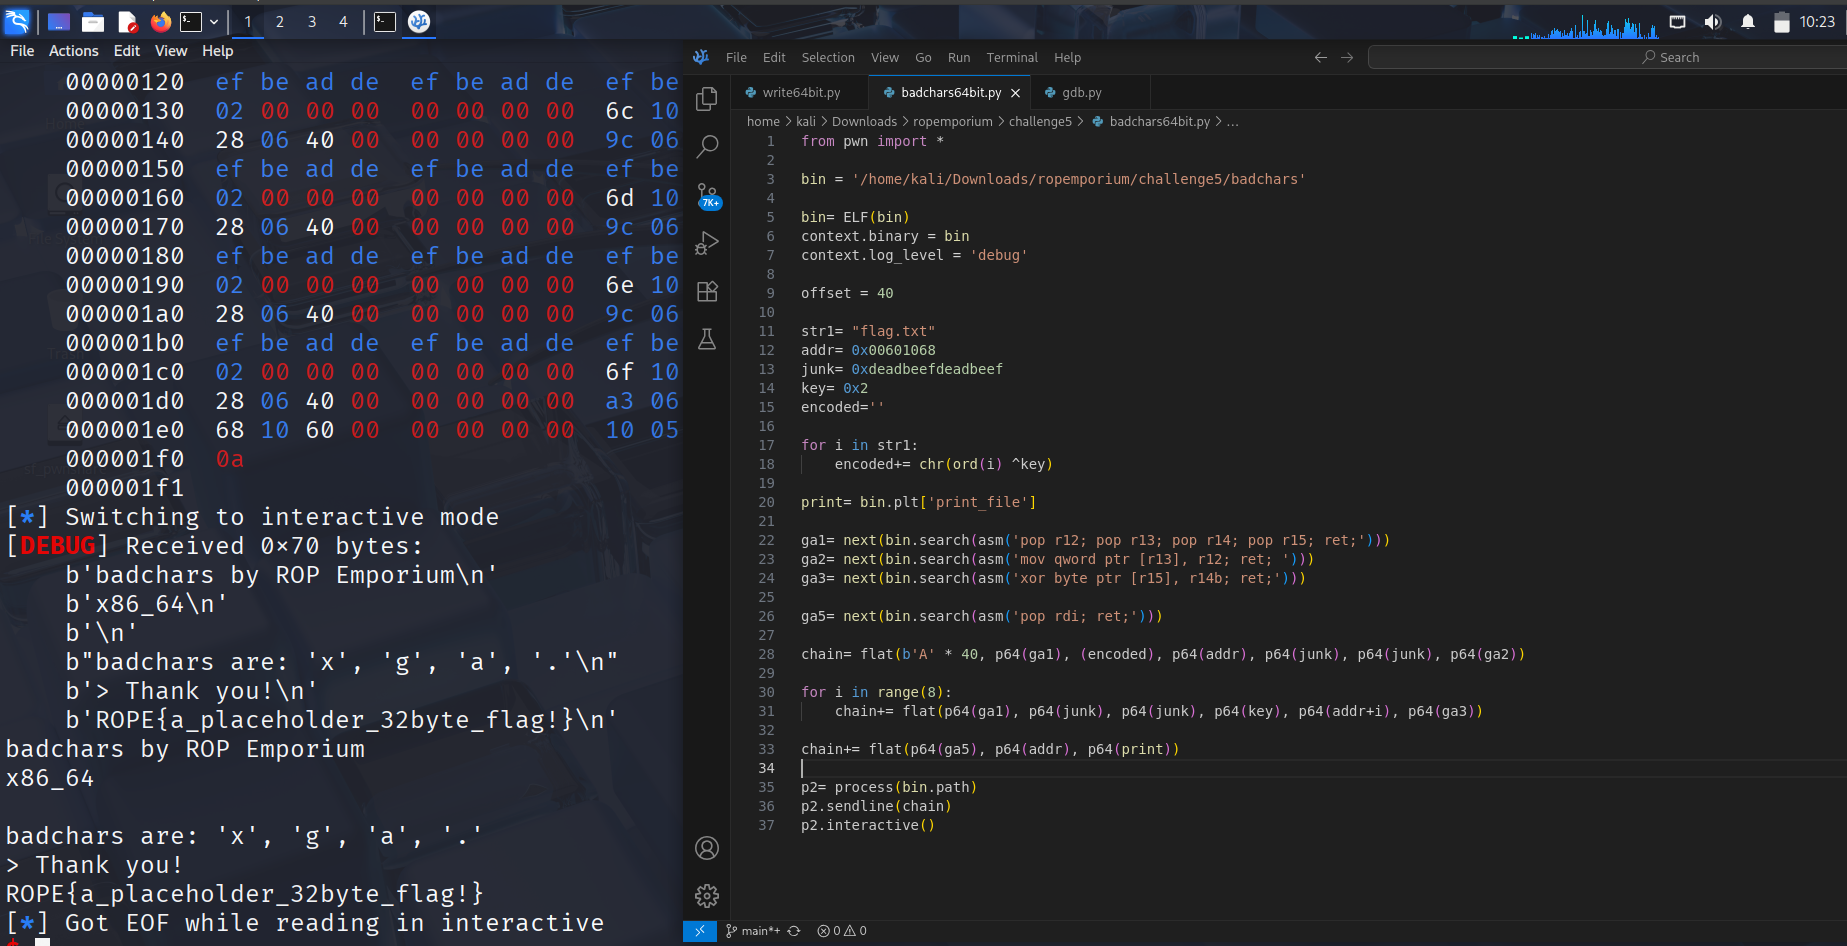Open the Explorer view in the activity bar
Image resolution: width=1847 pixels, height=946 pixels.
coord(707,98)
